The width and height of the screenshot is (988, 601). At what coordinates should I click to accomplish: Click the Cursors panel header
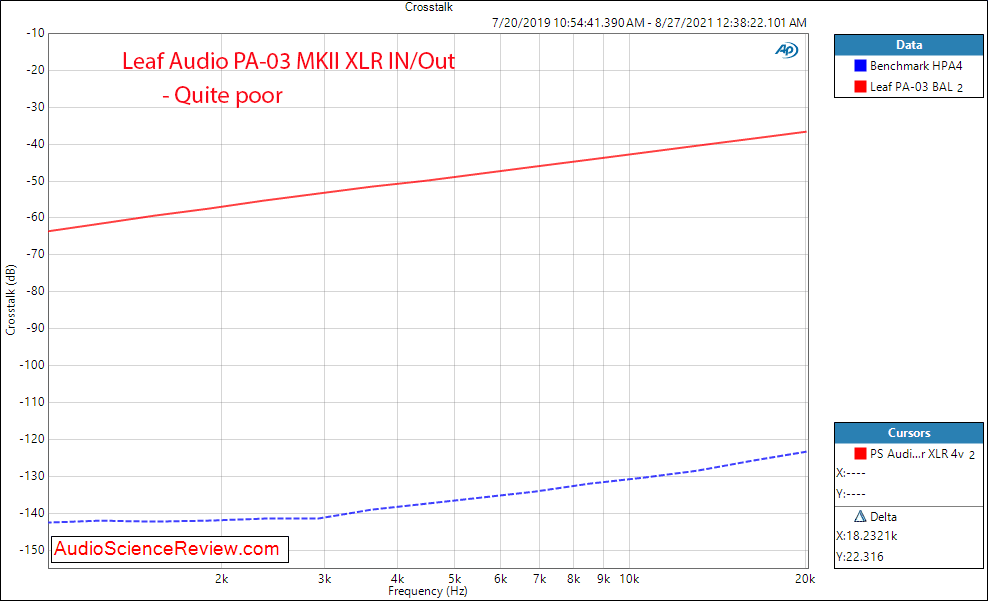click(909, 433)
